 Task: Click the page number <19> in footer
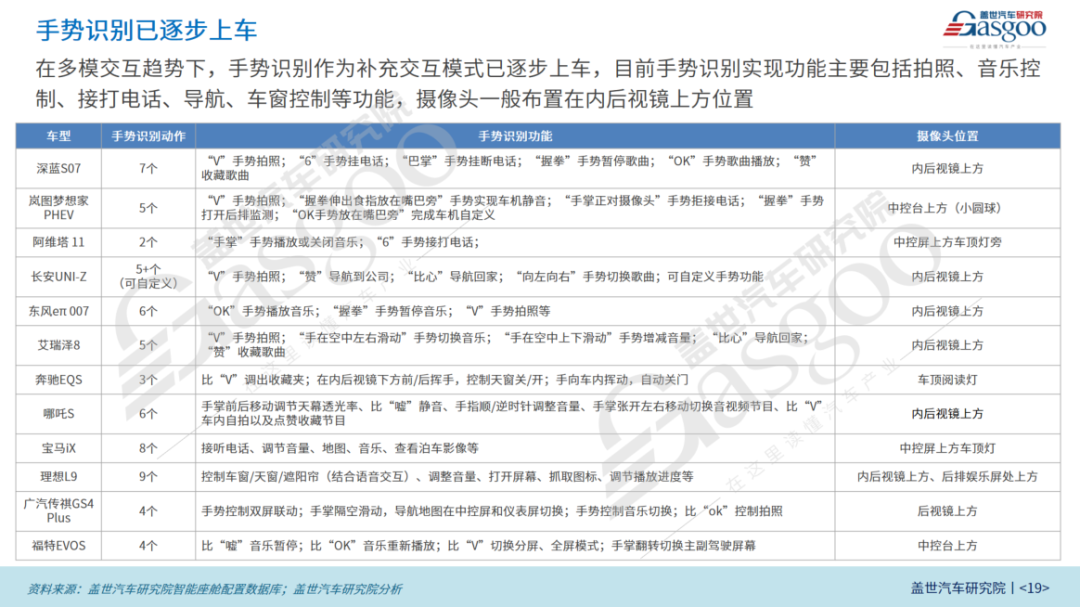click(x=1035, y=588)
